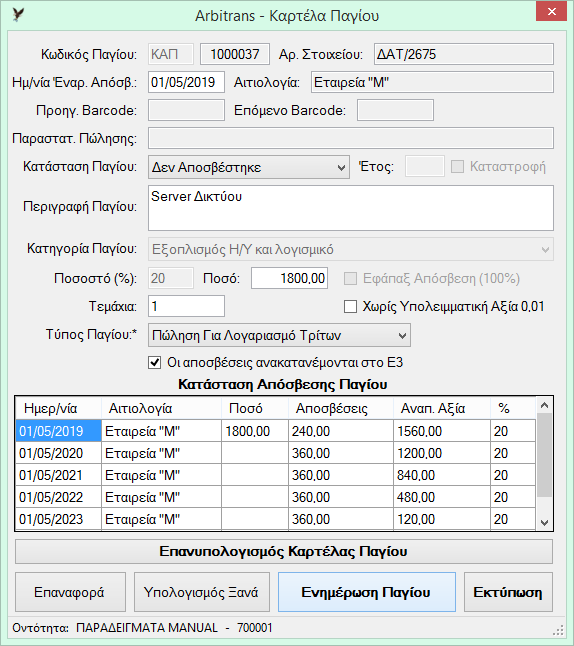
Task: Click the Επανυπολογισμός Καρτέλας Παγίου button
Action: 284,552
